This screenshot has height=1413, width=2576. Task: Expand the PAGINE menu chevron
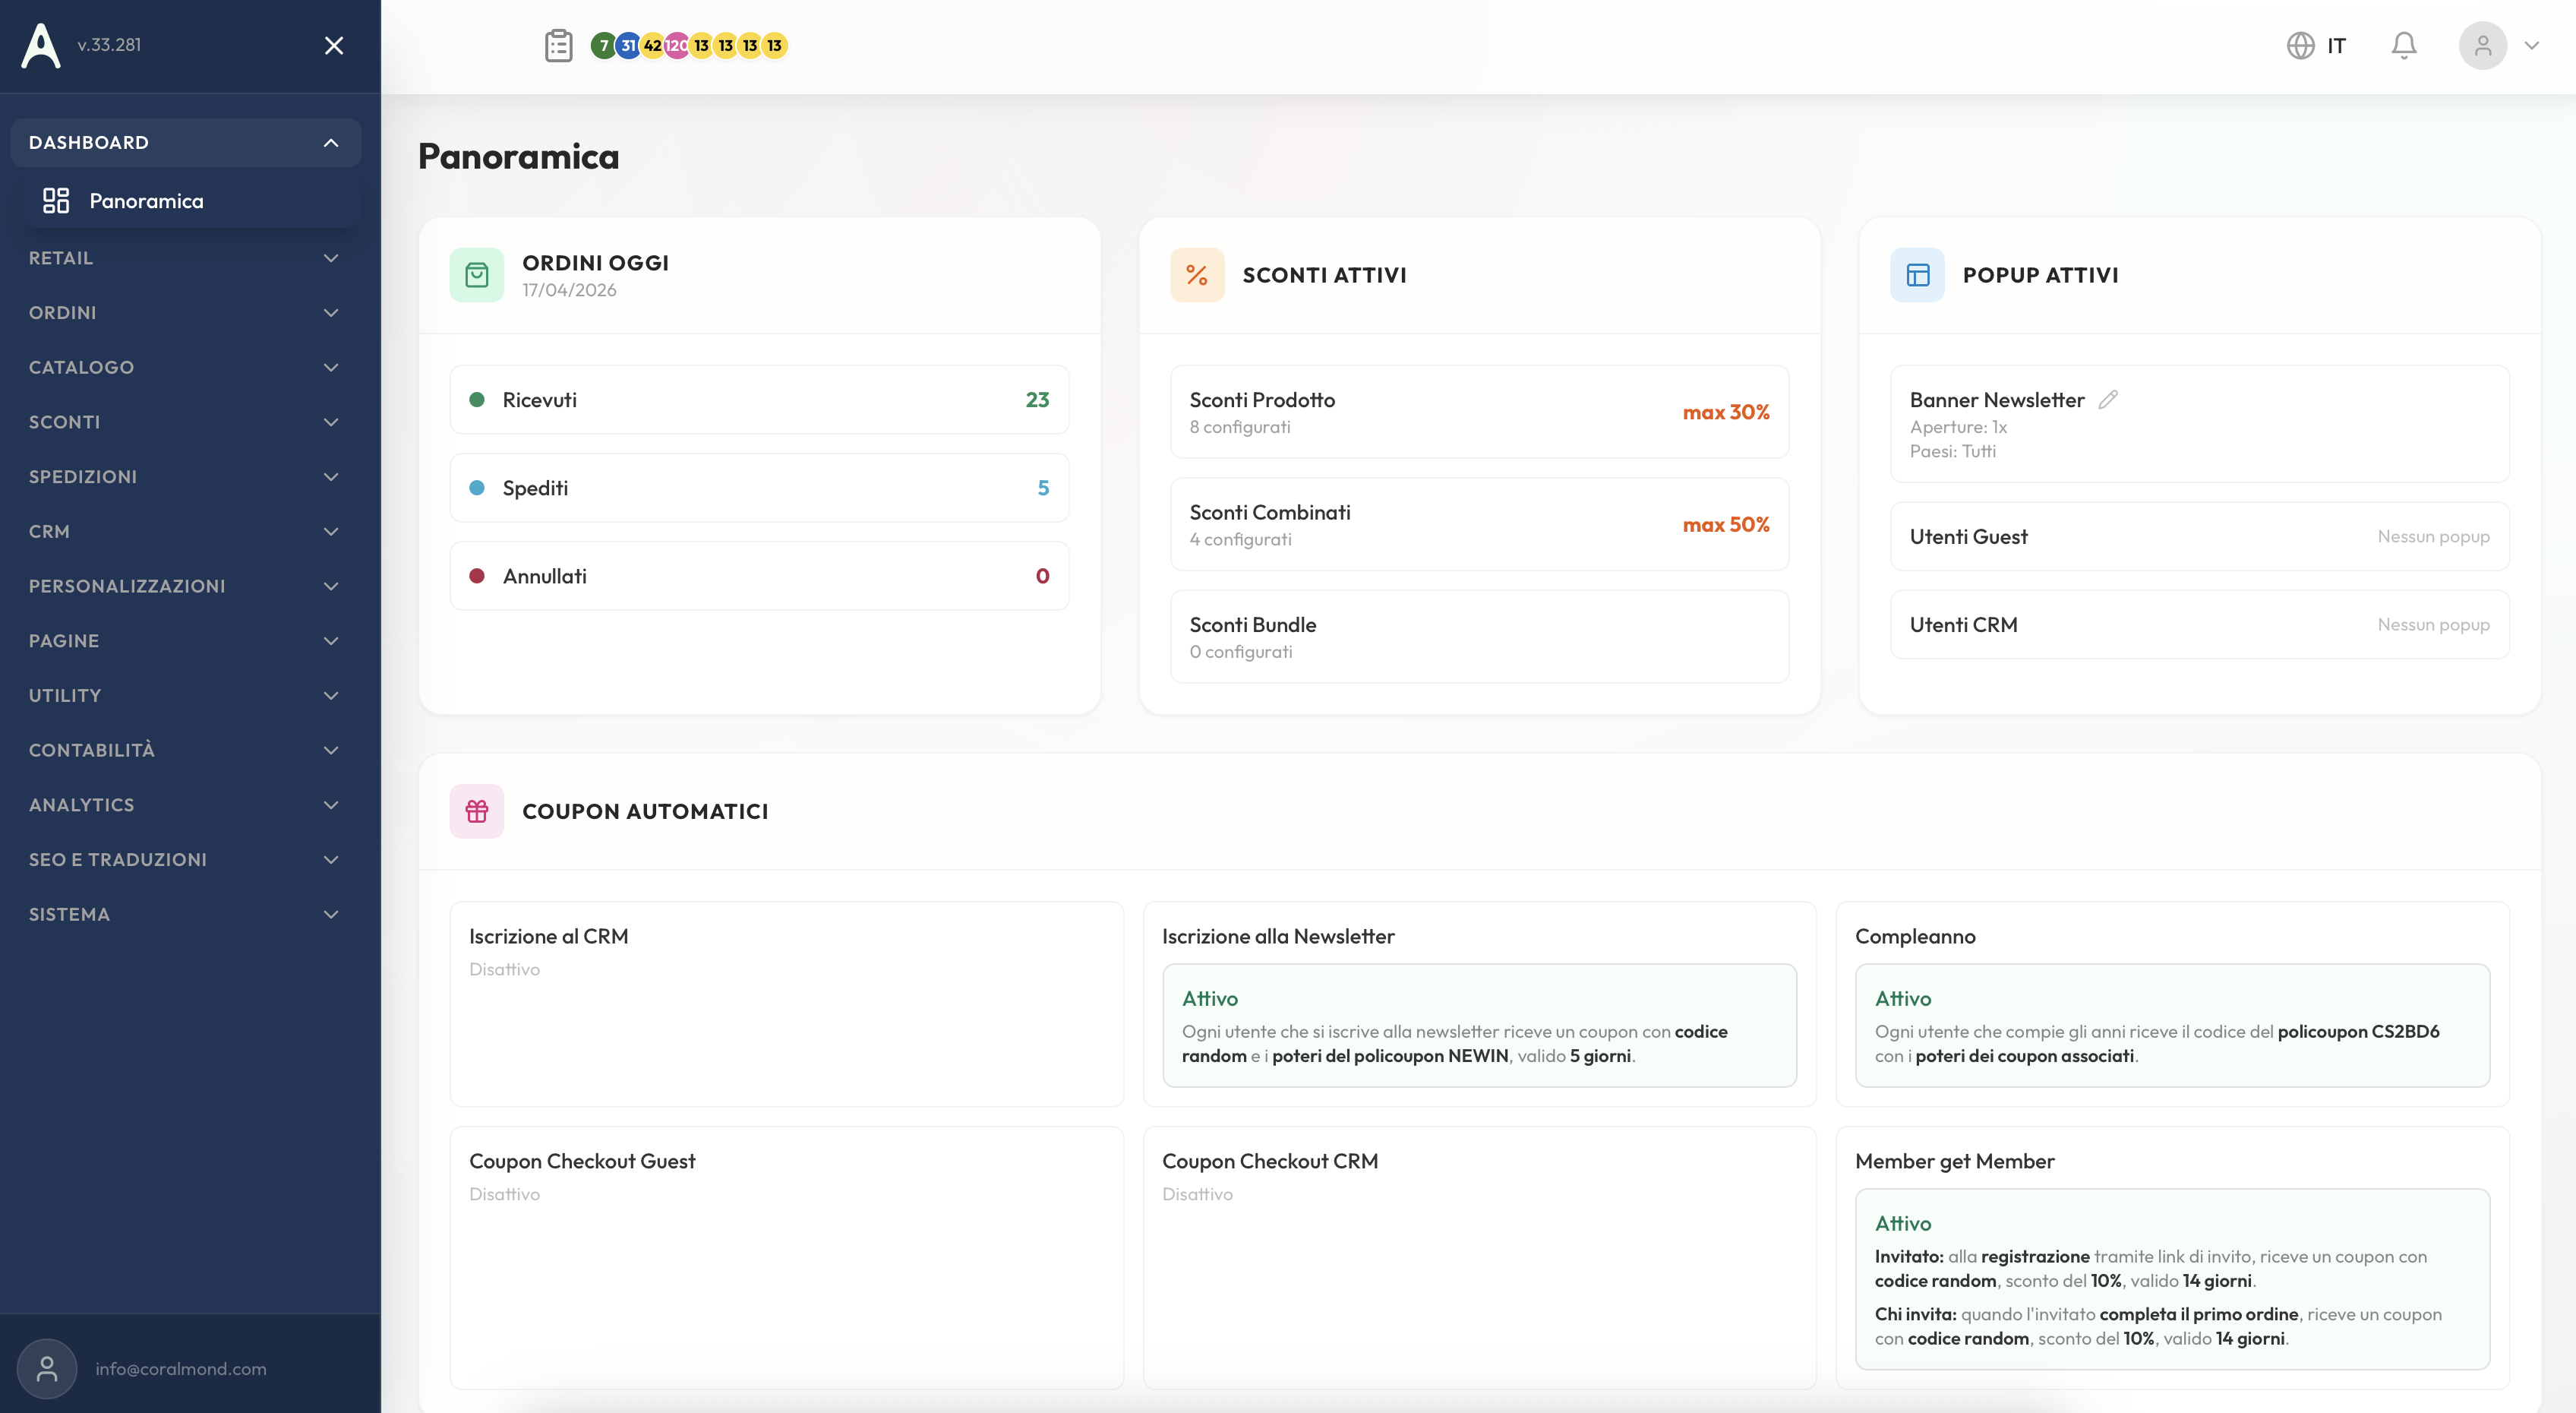[331, 641]
